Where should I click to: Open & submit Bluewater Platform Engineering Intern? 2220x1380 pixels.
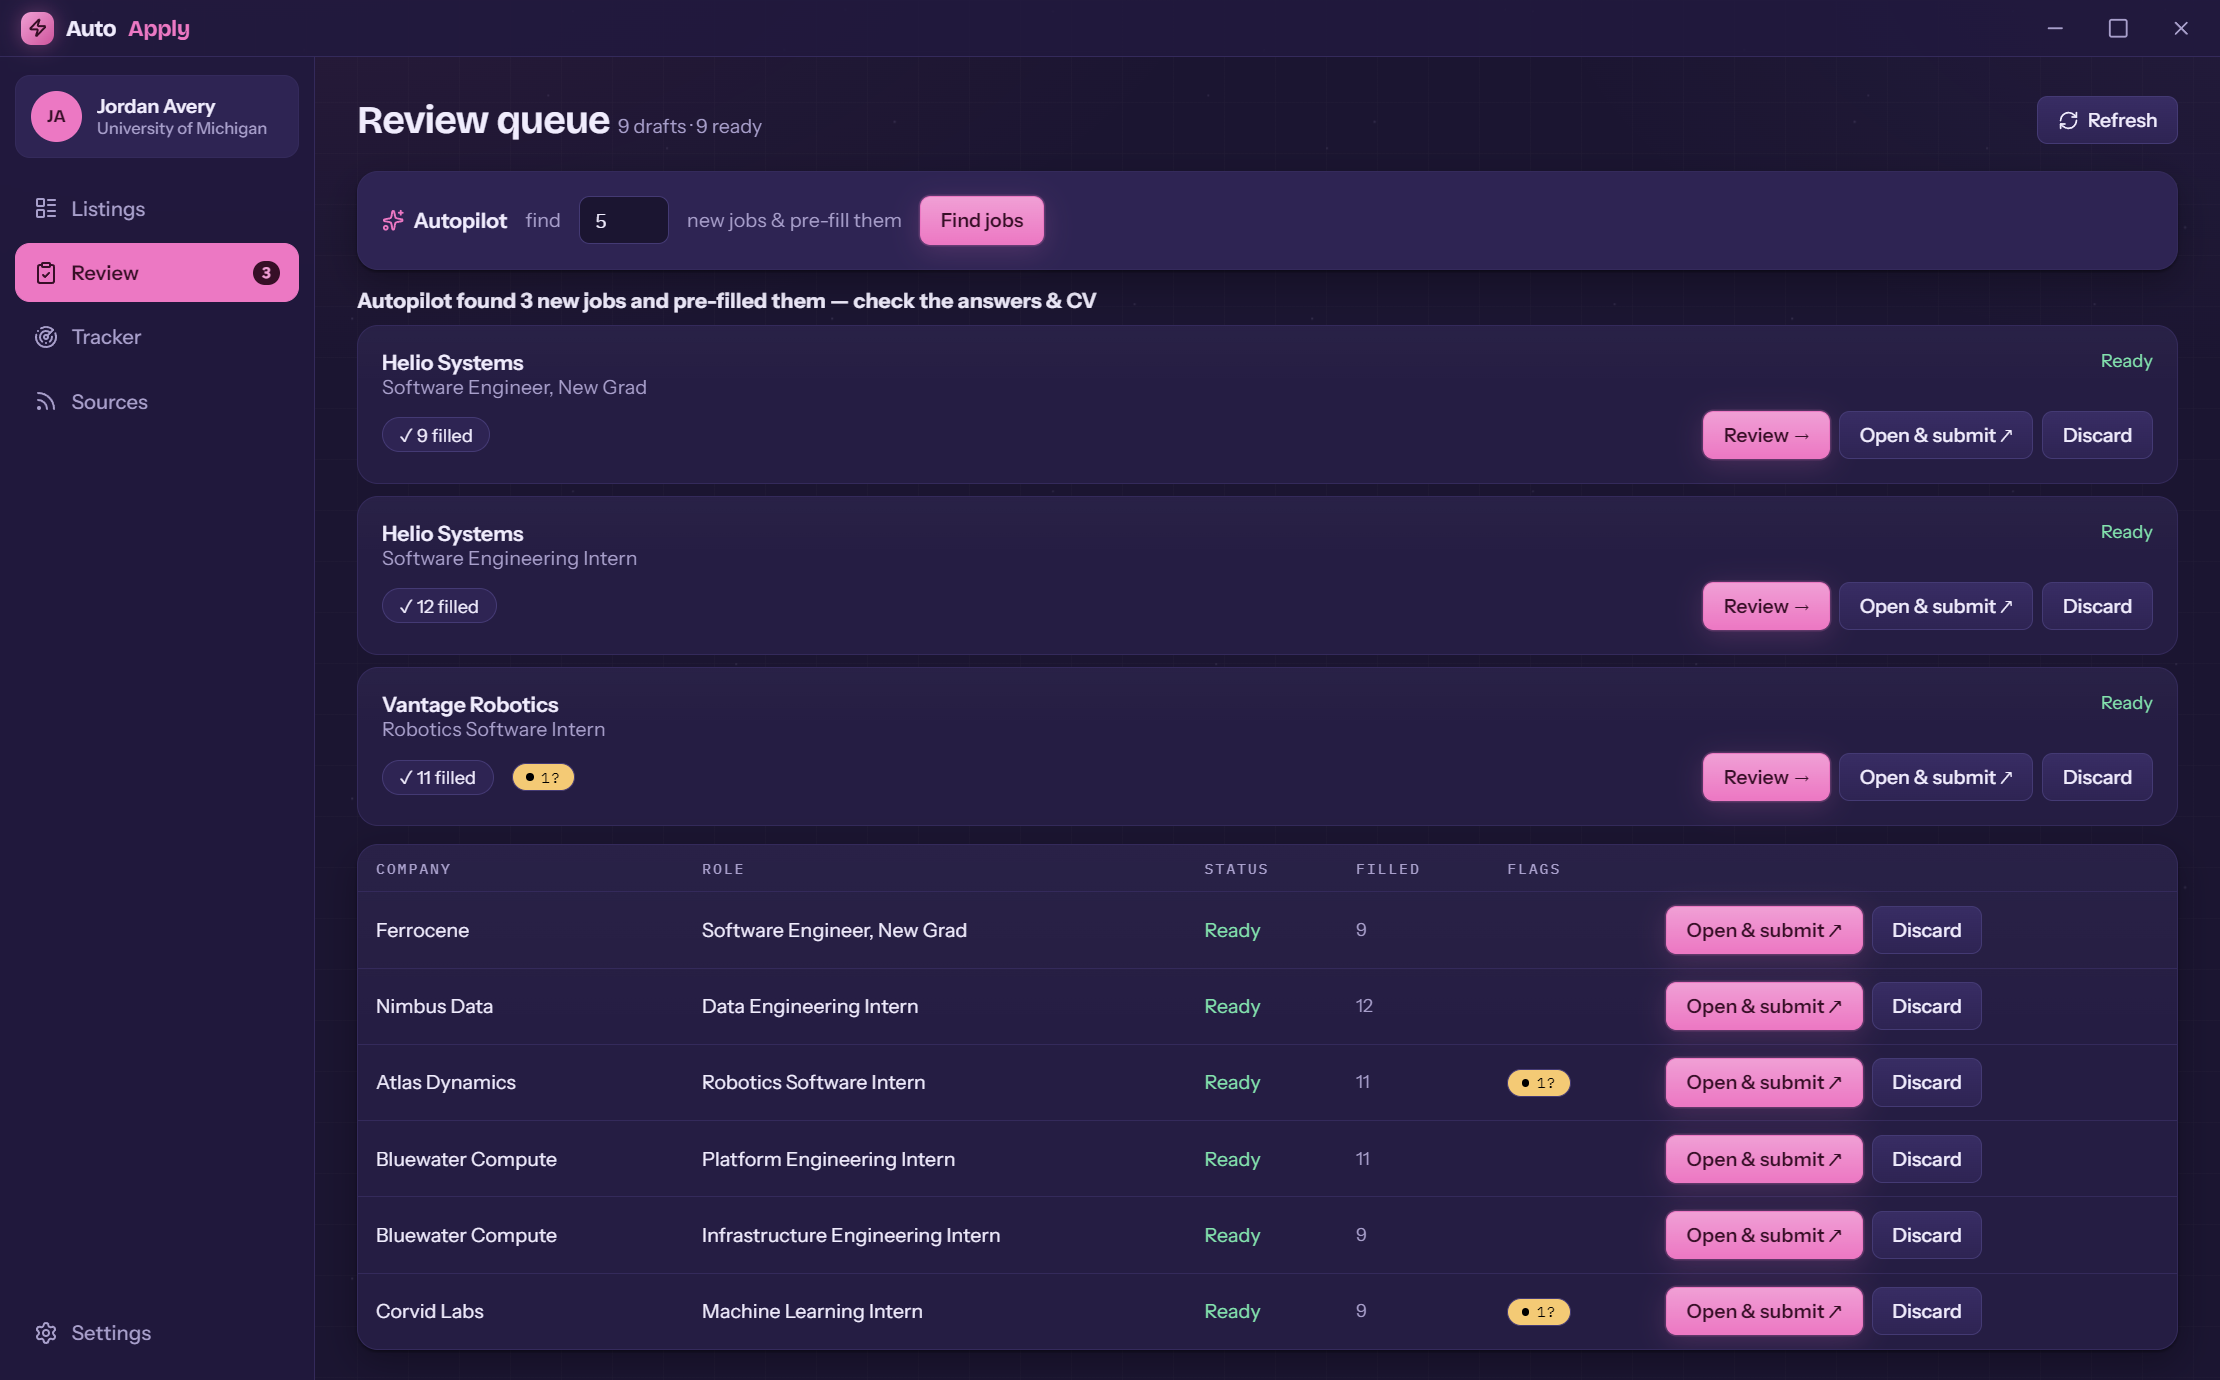[1764, 1159]
